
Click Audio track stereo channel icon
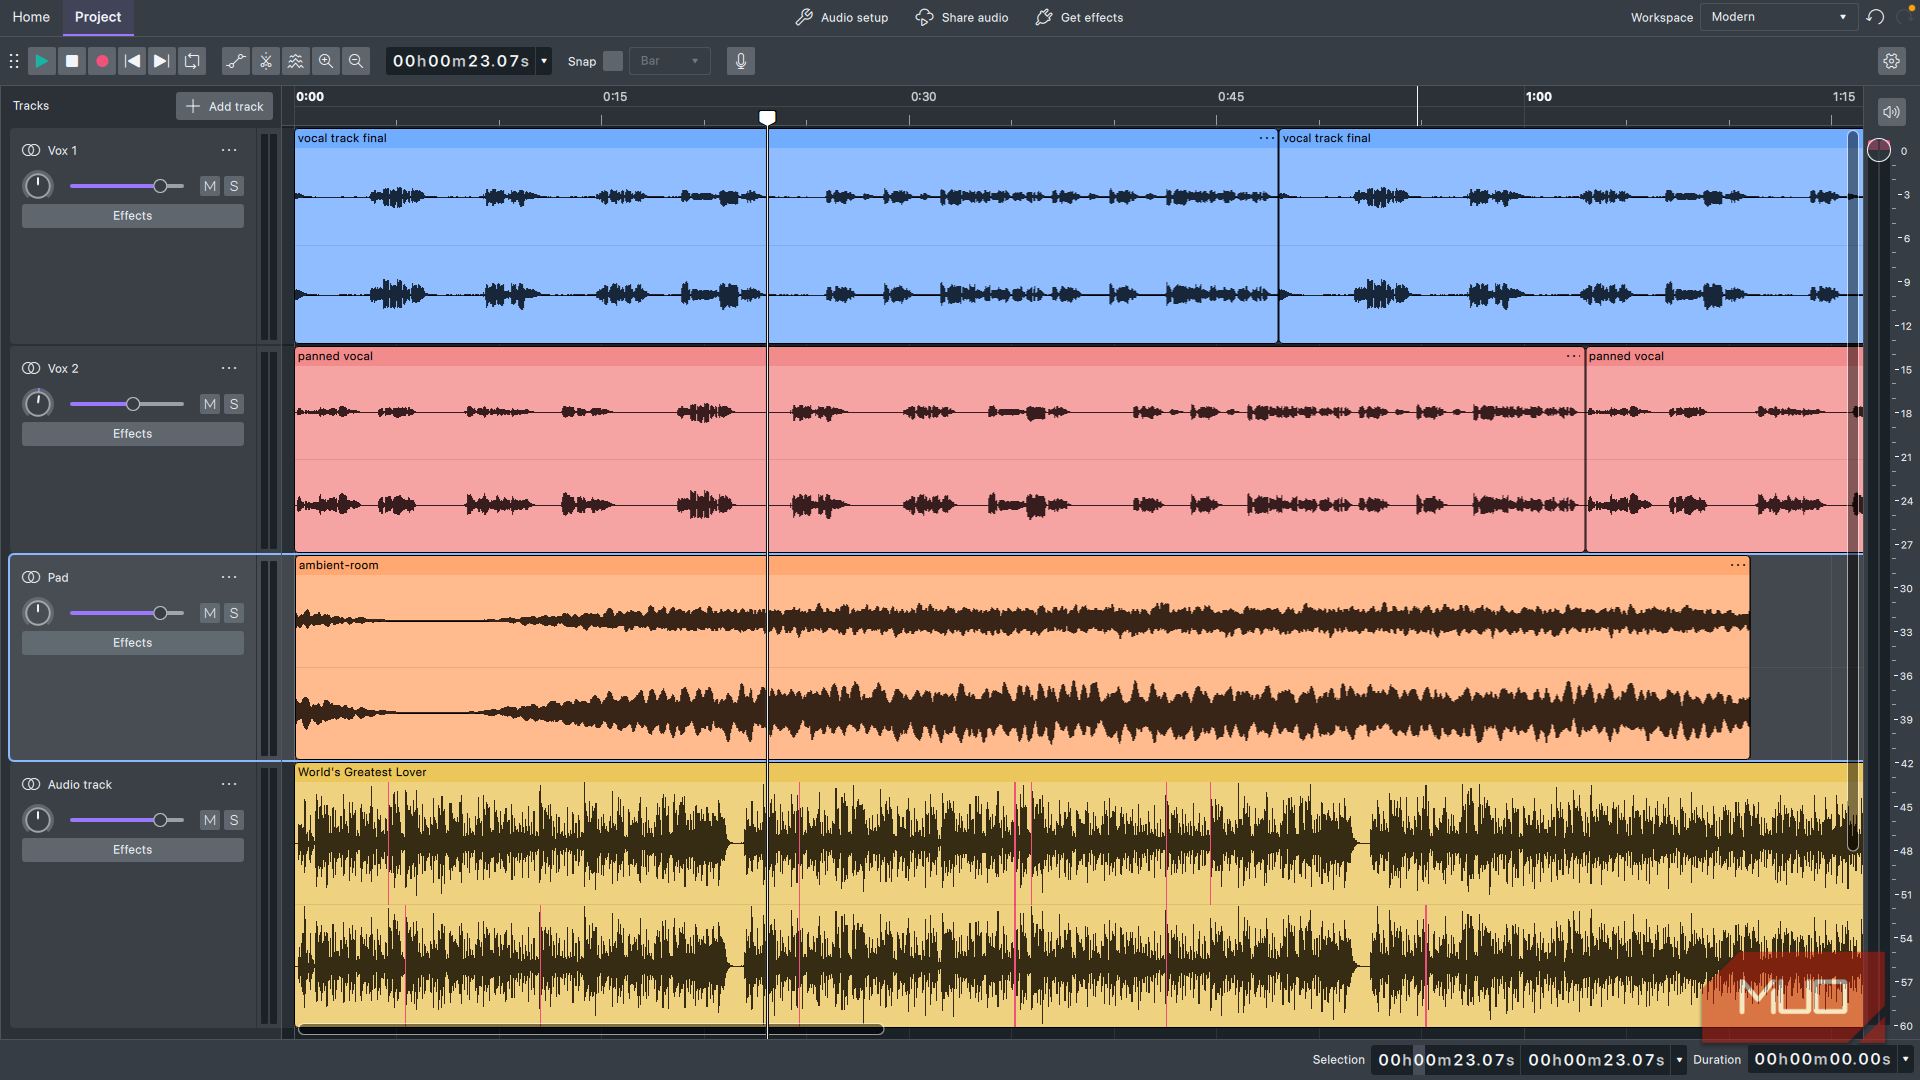tap(31, 784)
